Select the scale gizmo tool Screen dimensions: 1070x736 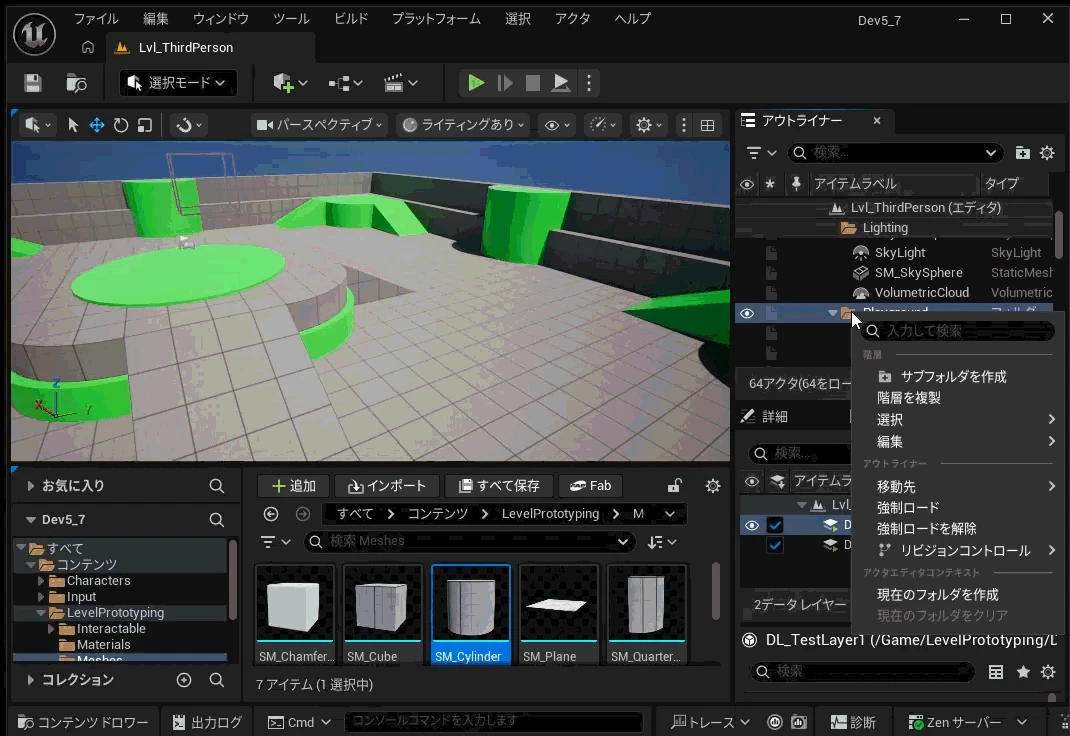[x=145, y=125]
